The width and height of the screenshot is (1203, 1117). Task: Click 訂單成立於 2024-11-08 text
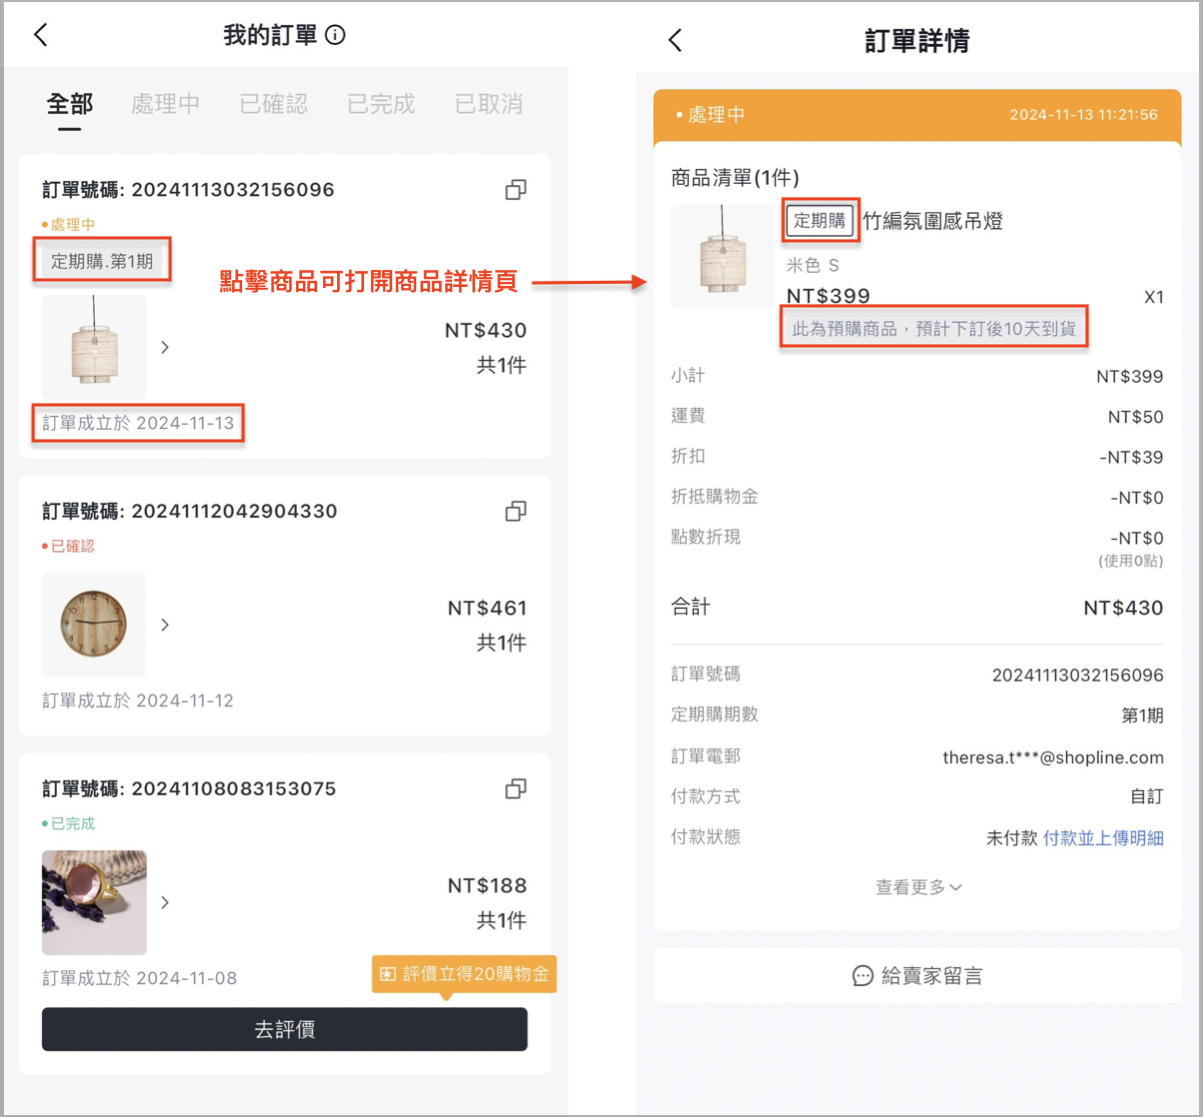tap(140, 978)
